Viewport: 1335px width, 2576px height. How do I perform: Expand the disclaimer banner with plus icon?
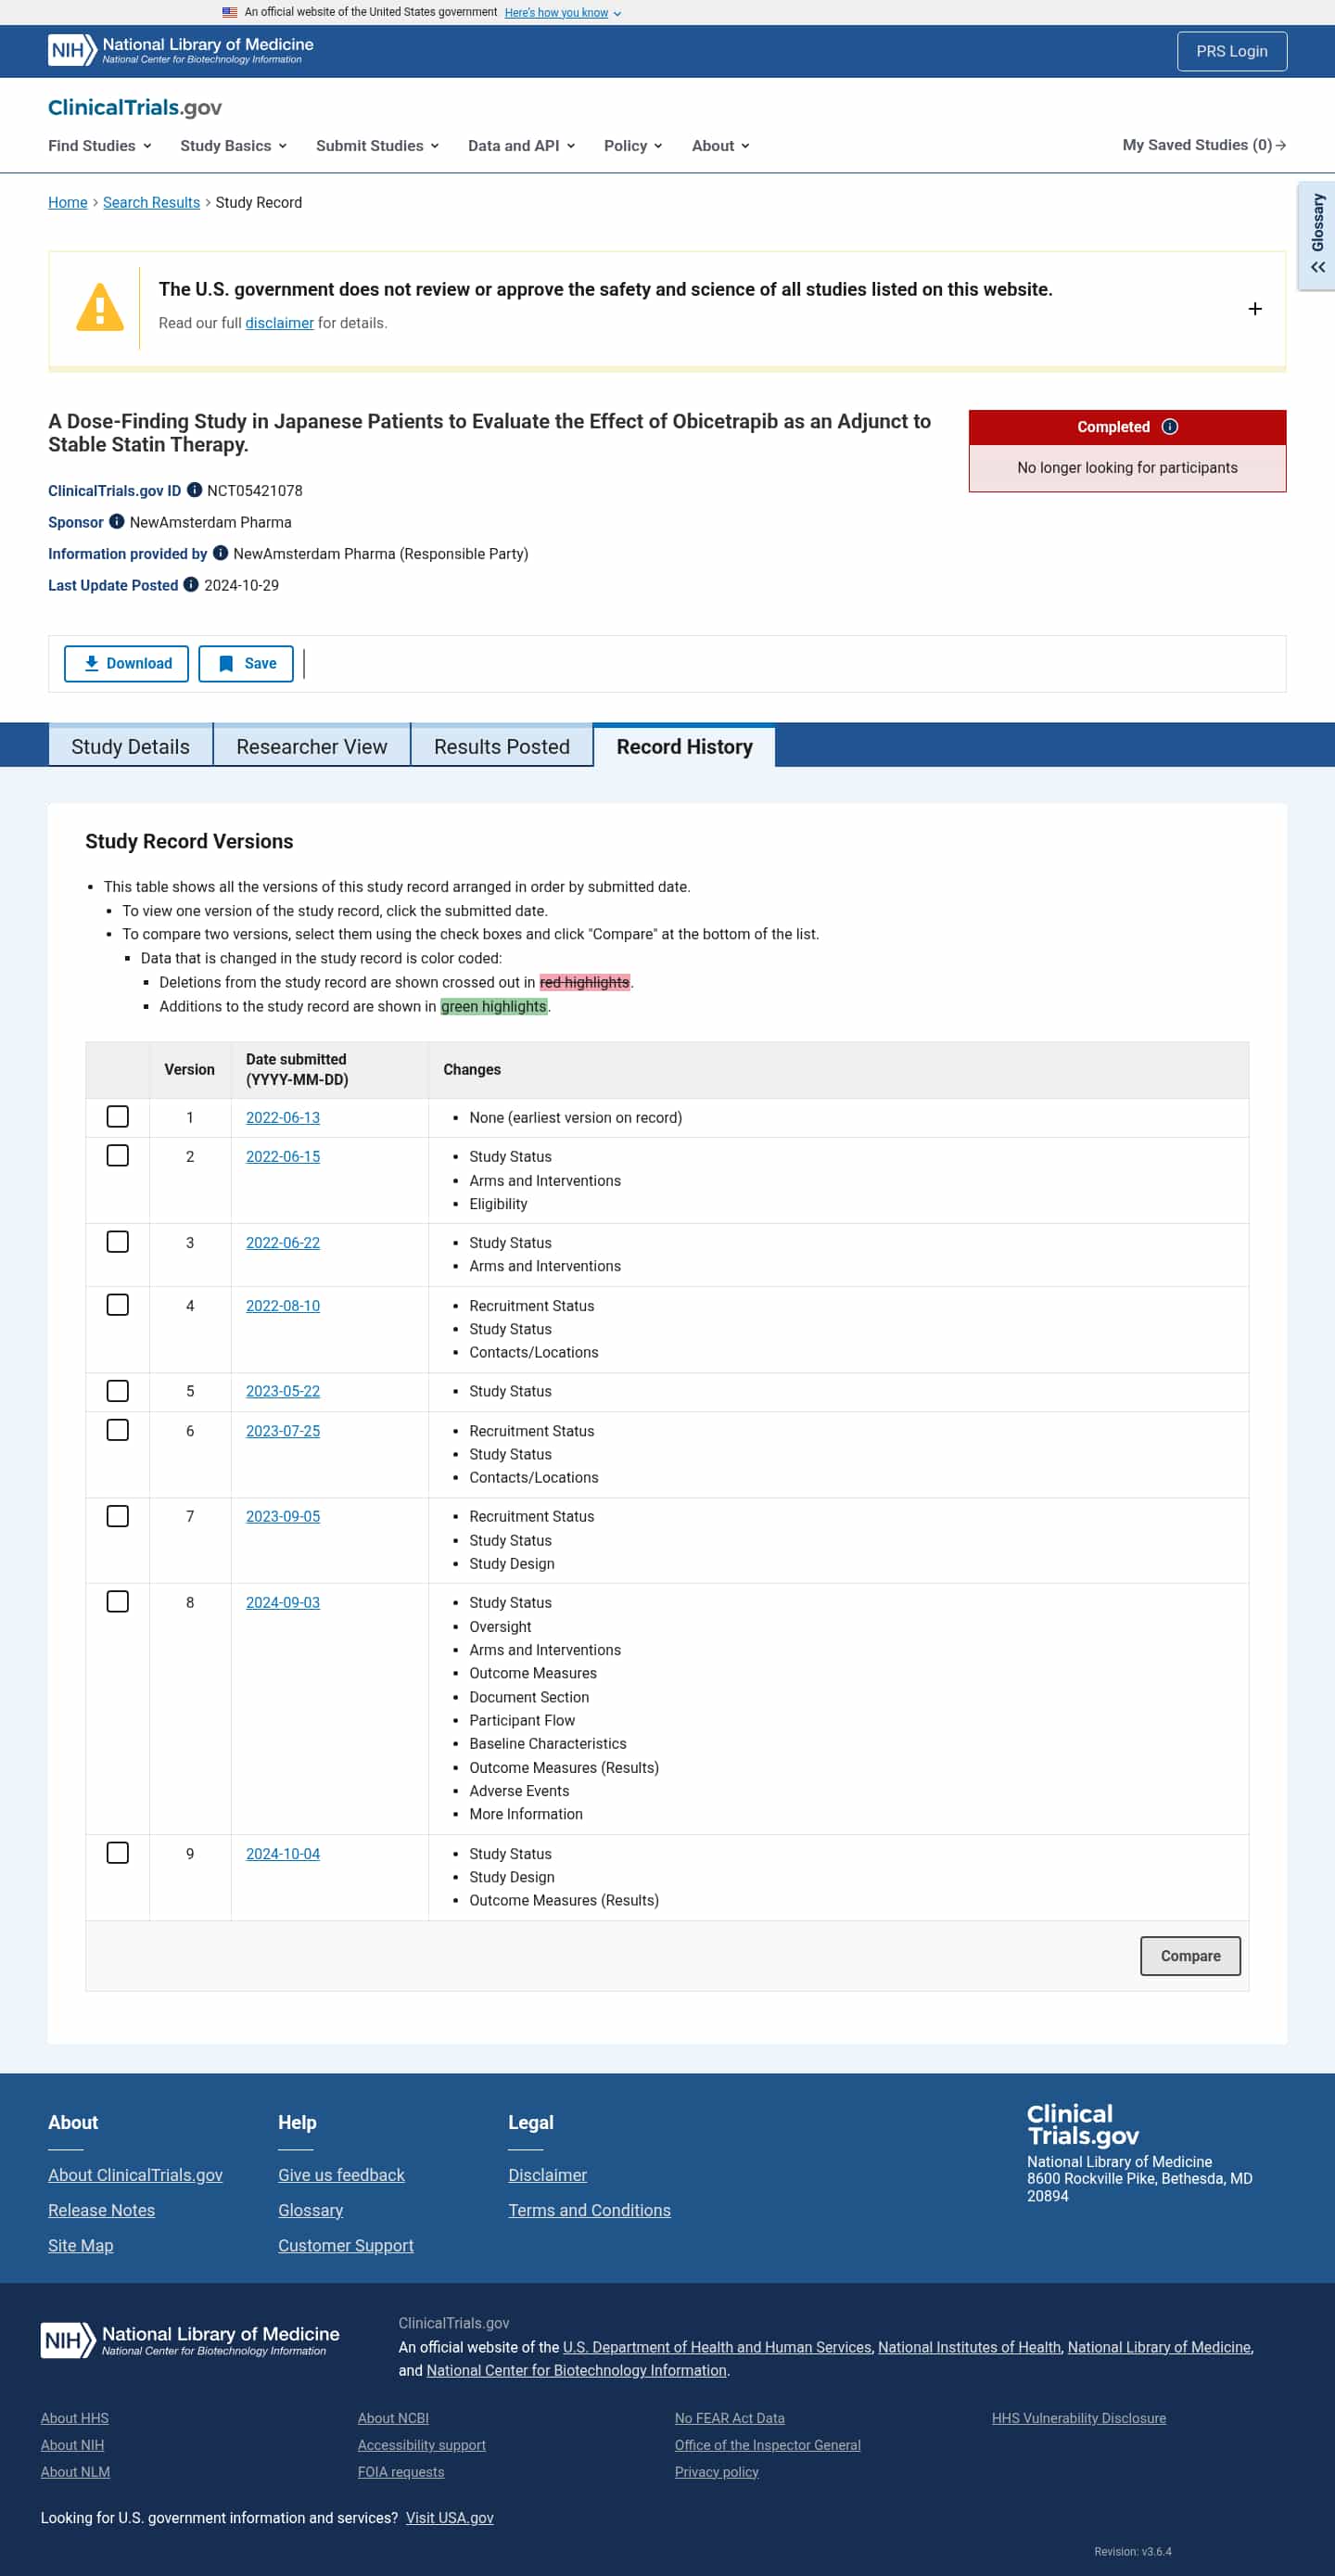[1255, 309]
